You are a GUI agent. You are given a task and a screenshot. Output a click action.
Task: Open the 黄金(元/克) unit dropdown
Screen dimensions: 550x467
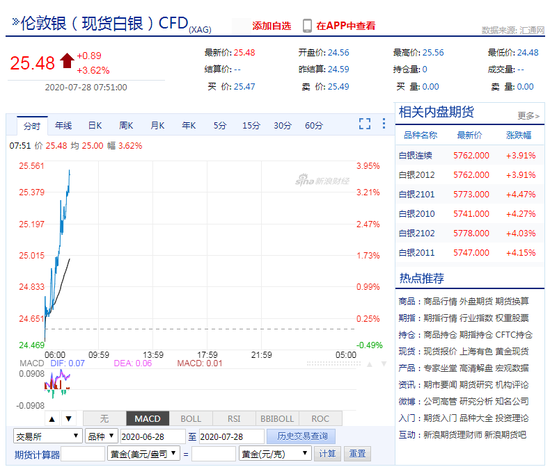[x=275, y=454]
